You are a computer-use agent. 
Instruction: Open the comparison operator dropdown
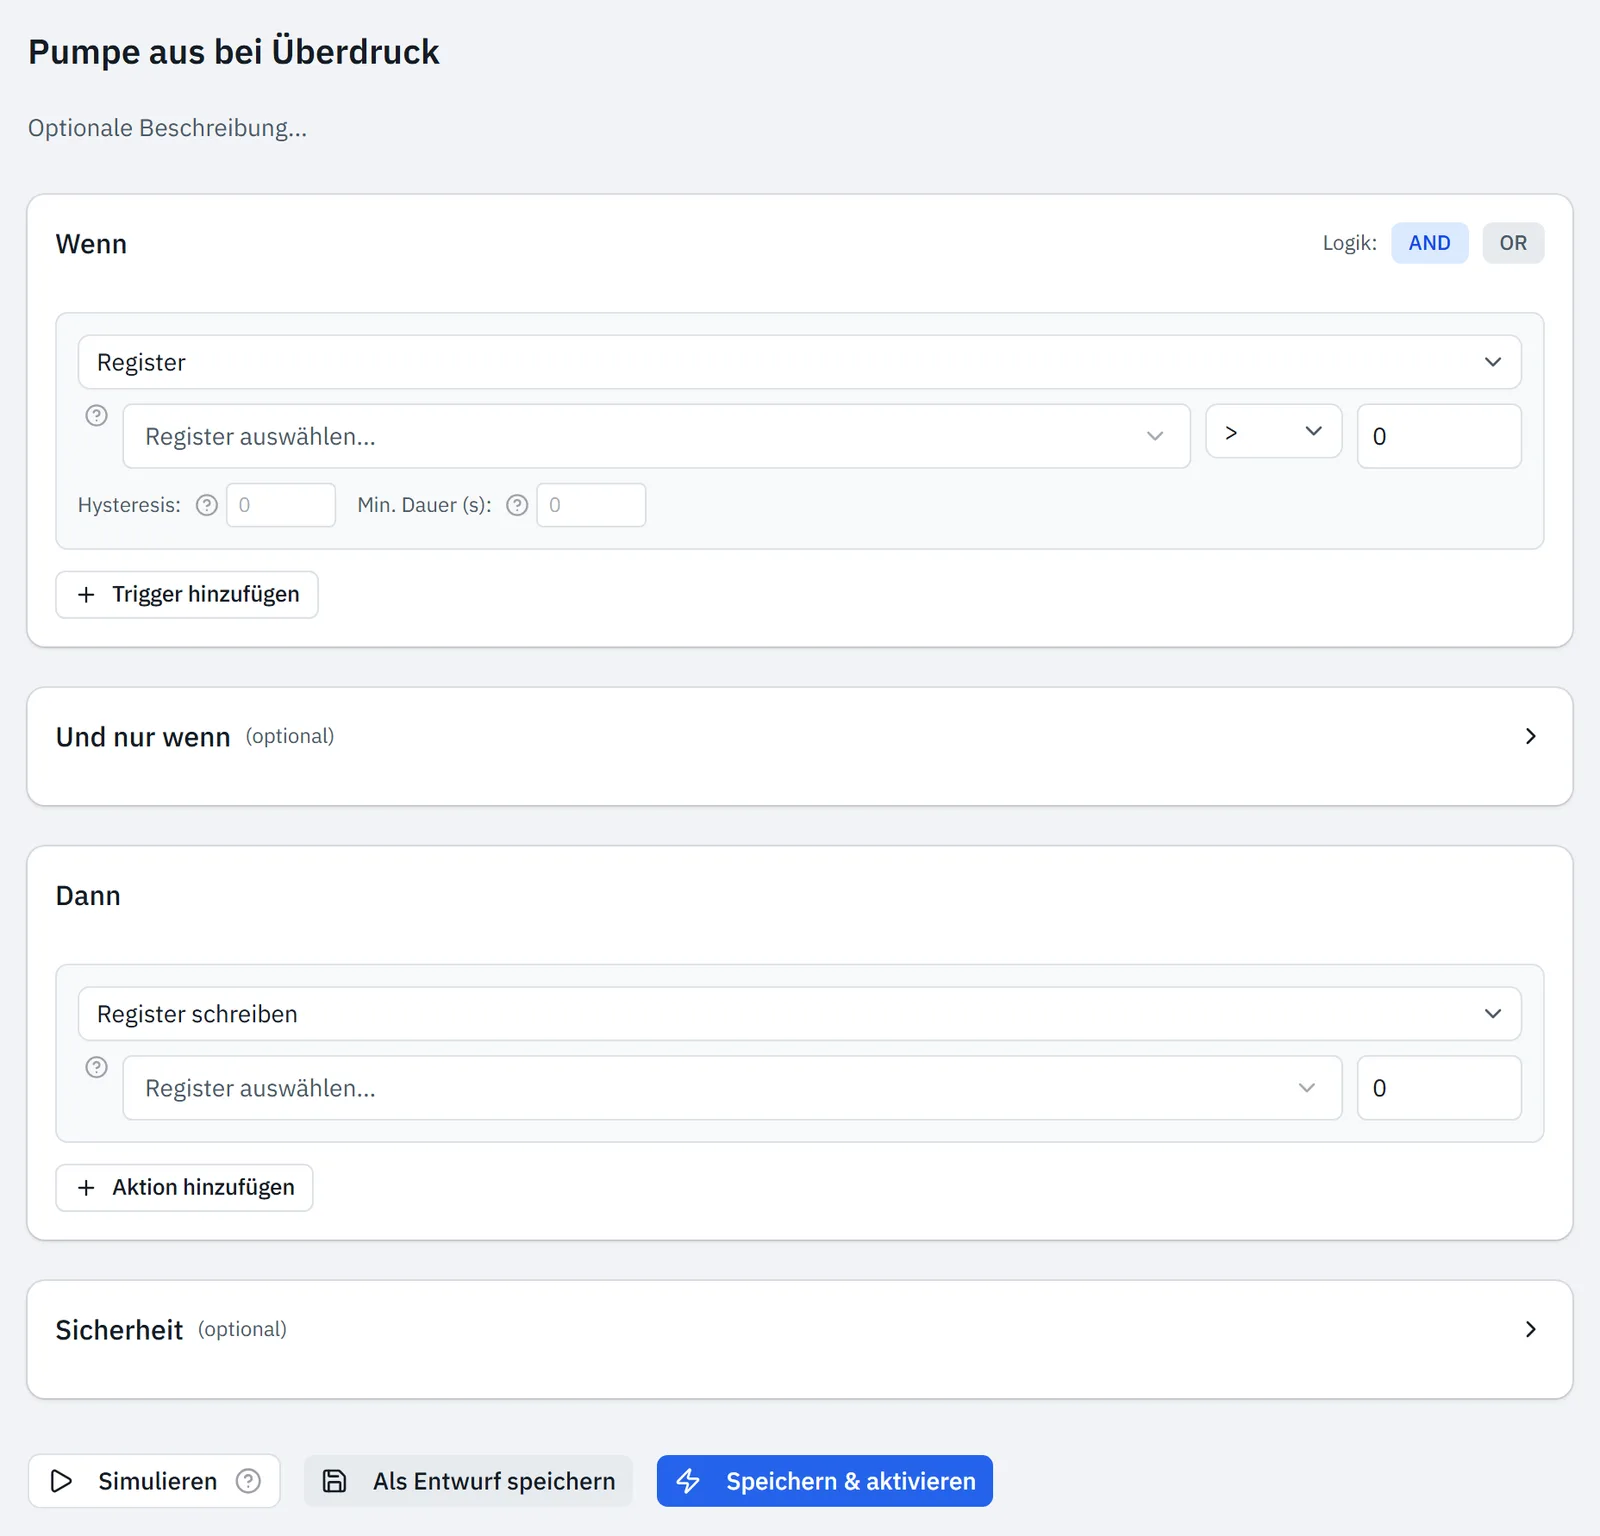point(1273,431)
